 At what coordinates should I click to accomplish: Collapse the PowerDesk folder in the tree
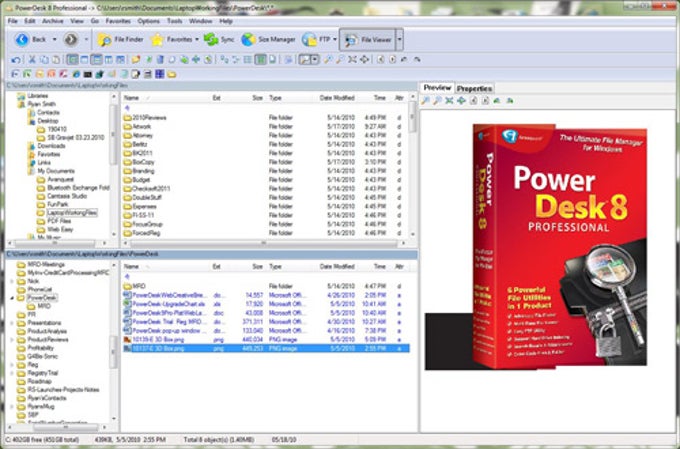(12, 298)
